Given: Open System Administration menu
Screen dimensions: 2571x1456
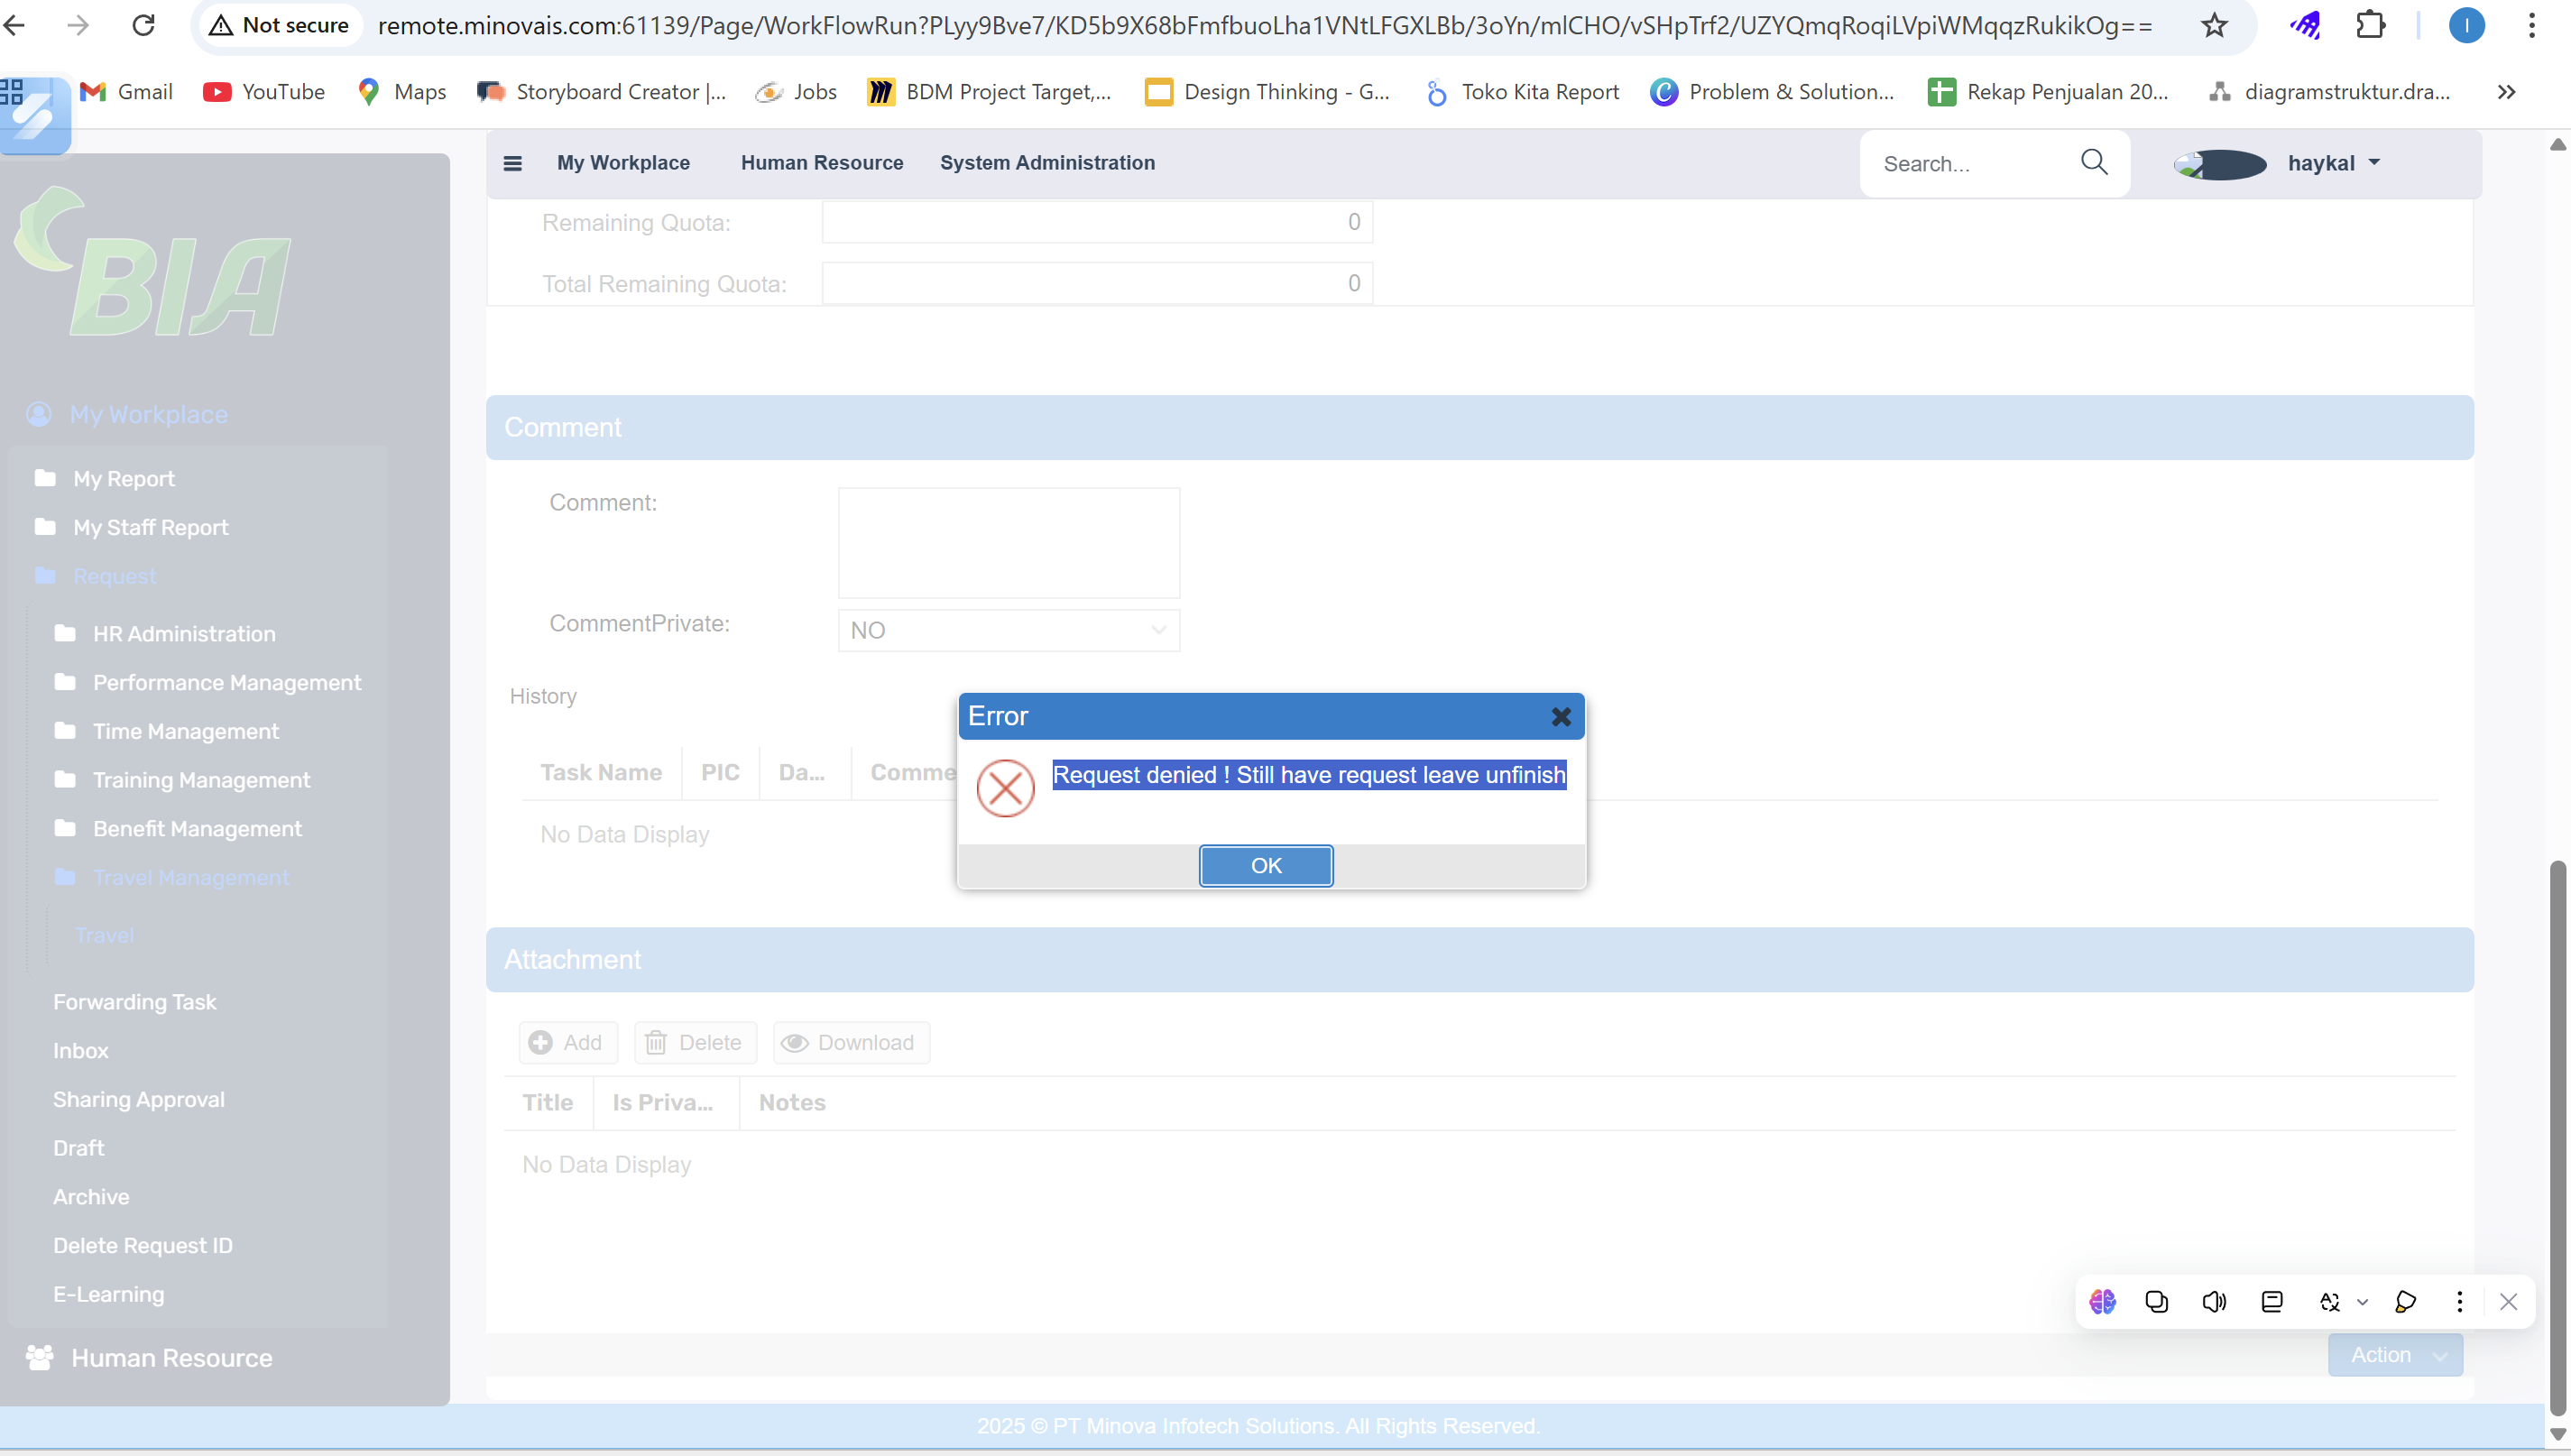Looking at the screenshot, I should [1046, 163].
